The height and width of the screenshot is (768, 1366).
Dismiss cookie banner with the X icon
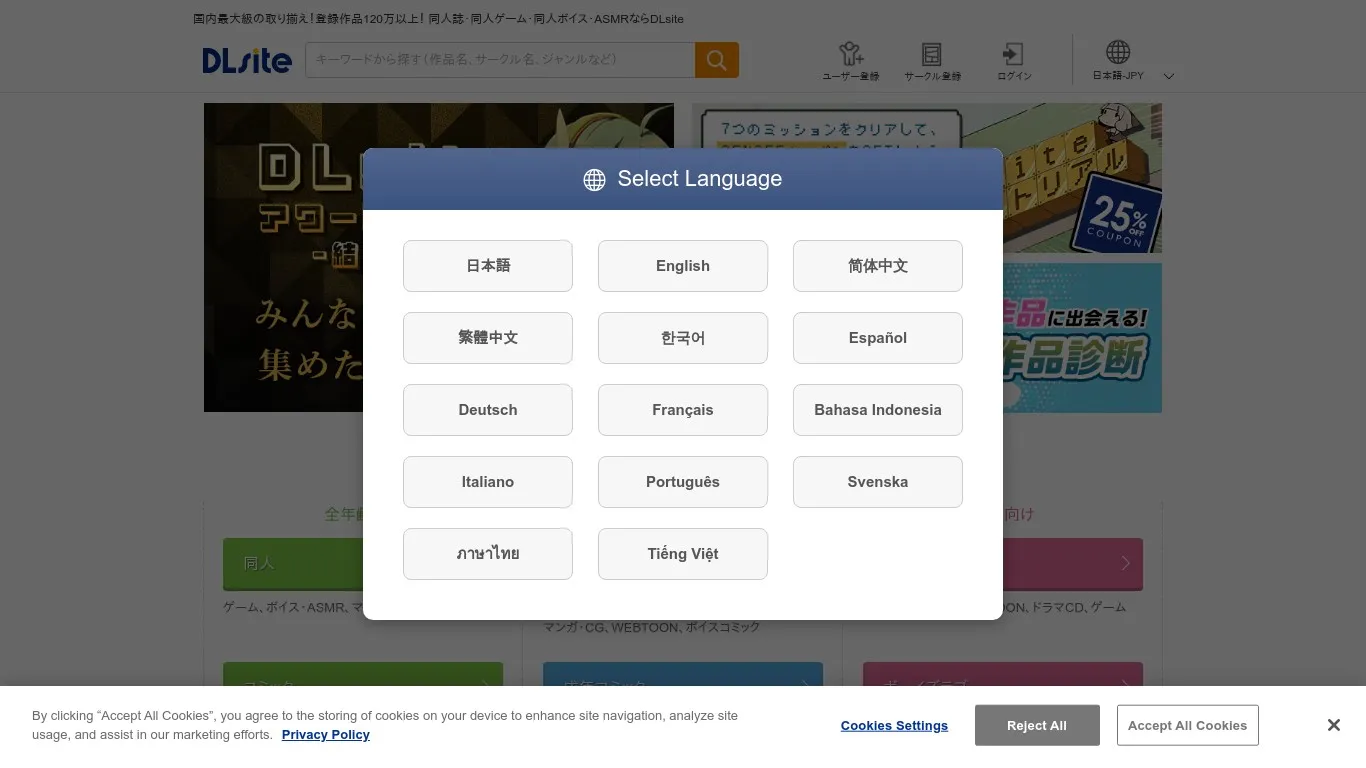coord(1333,724)
